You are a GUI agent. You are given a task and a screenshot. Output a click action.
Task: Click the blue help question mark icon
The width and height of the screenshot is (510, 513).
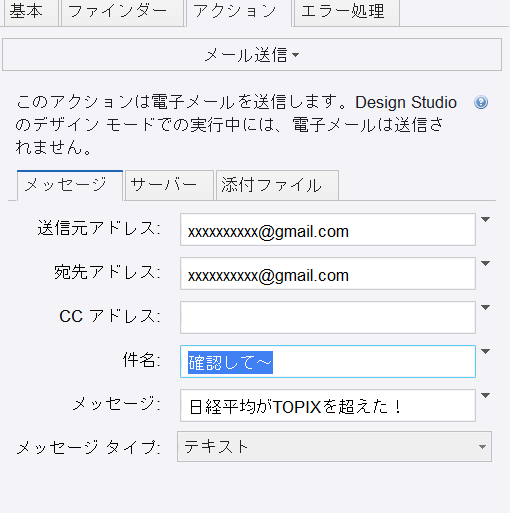[481, 102]
